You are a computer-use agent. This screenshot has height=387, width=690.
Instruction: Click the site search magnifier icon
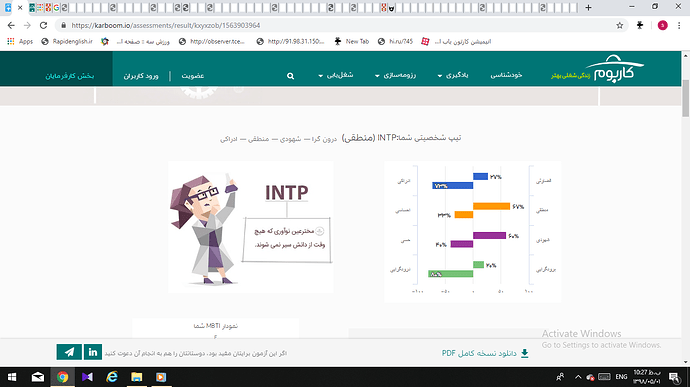(290, 76)
